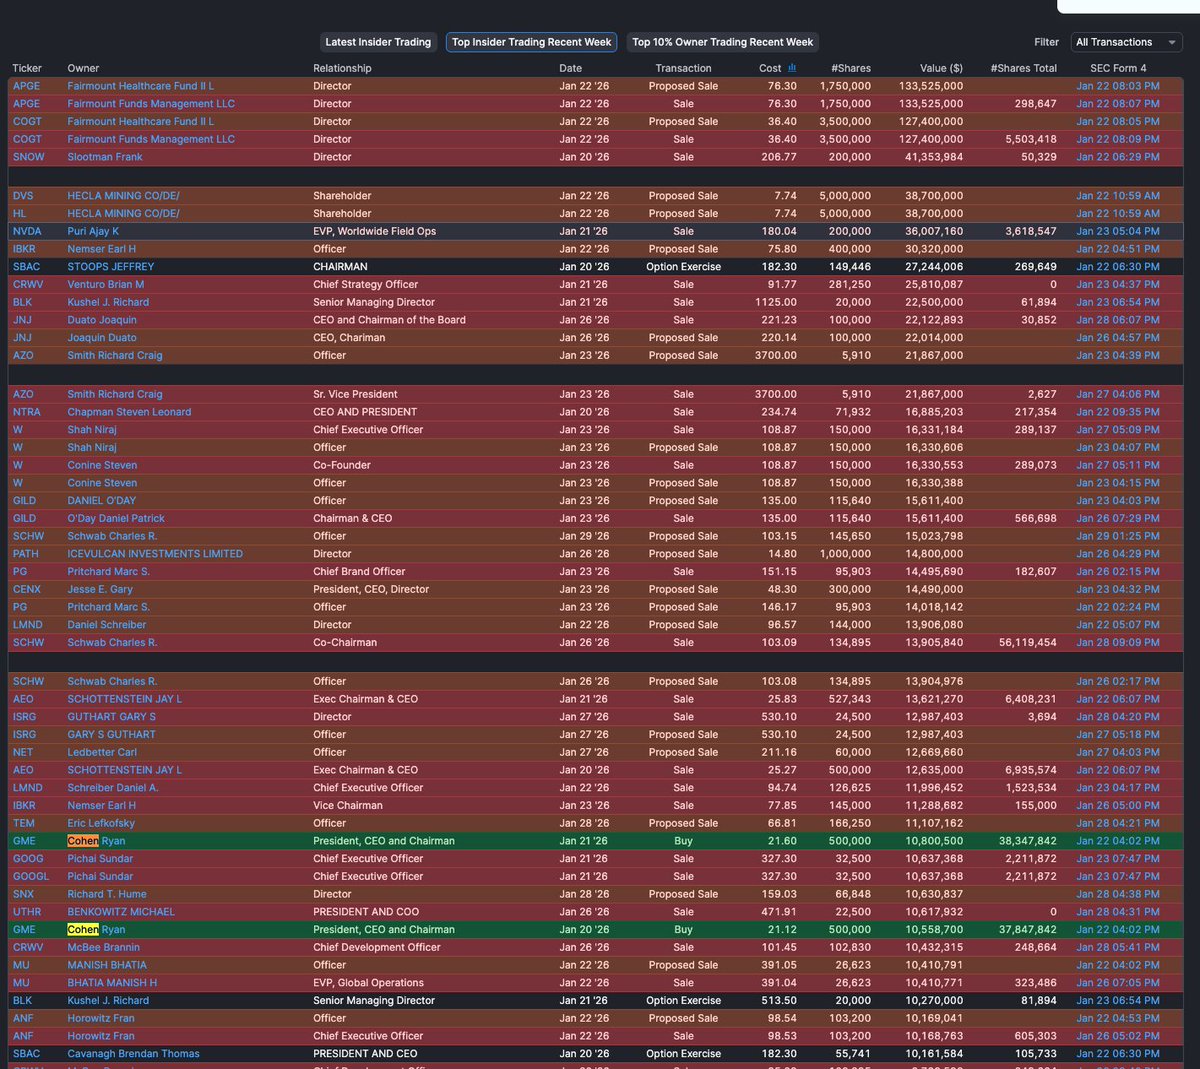Open owner Eric Lefkofsky link

coord(101,824)
